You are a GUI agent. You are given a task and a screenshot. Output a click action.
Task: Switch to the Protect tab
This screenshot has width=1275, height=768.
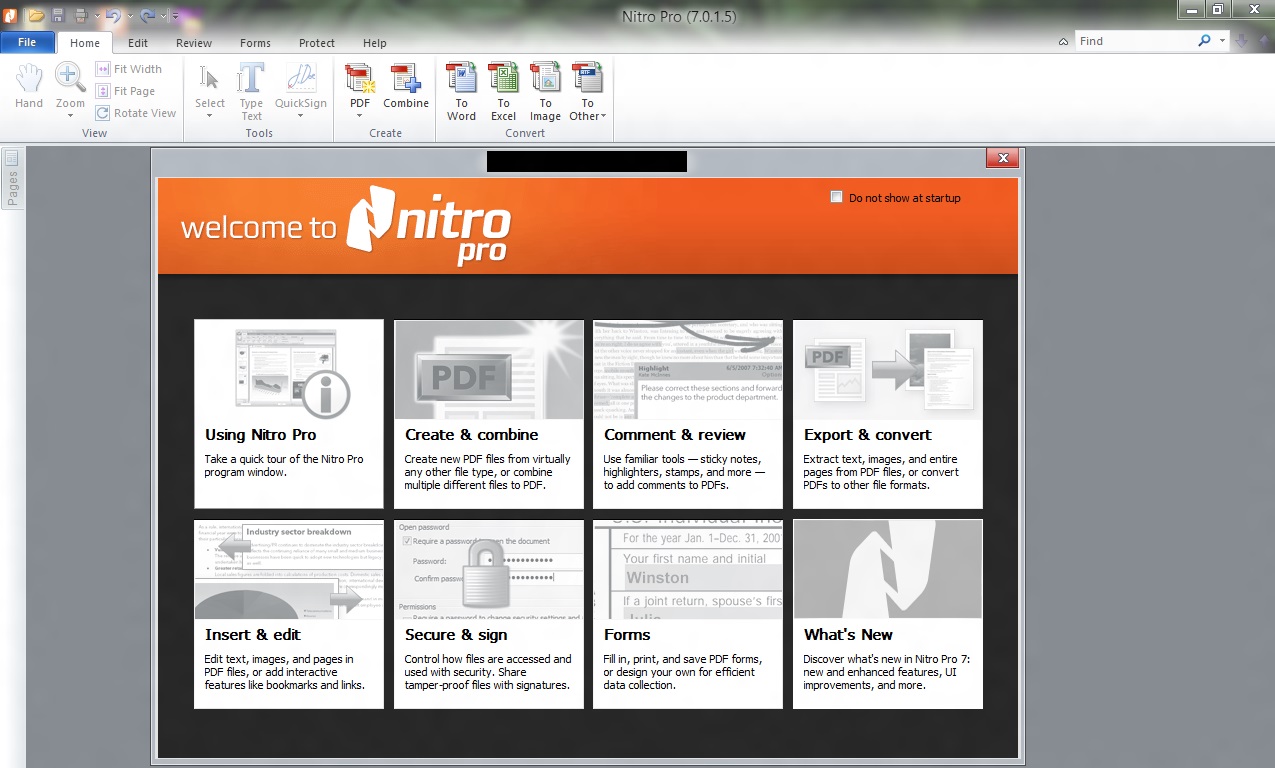tap(317, 43)
